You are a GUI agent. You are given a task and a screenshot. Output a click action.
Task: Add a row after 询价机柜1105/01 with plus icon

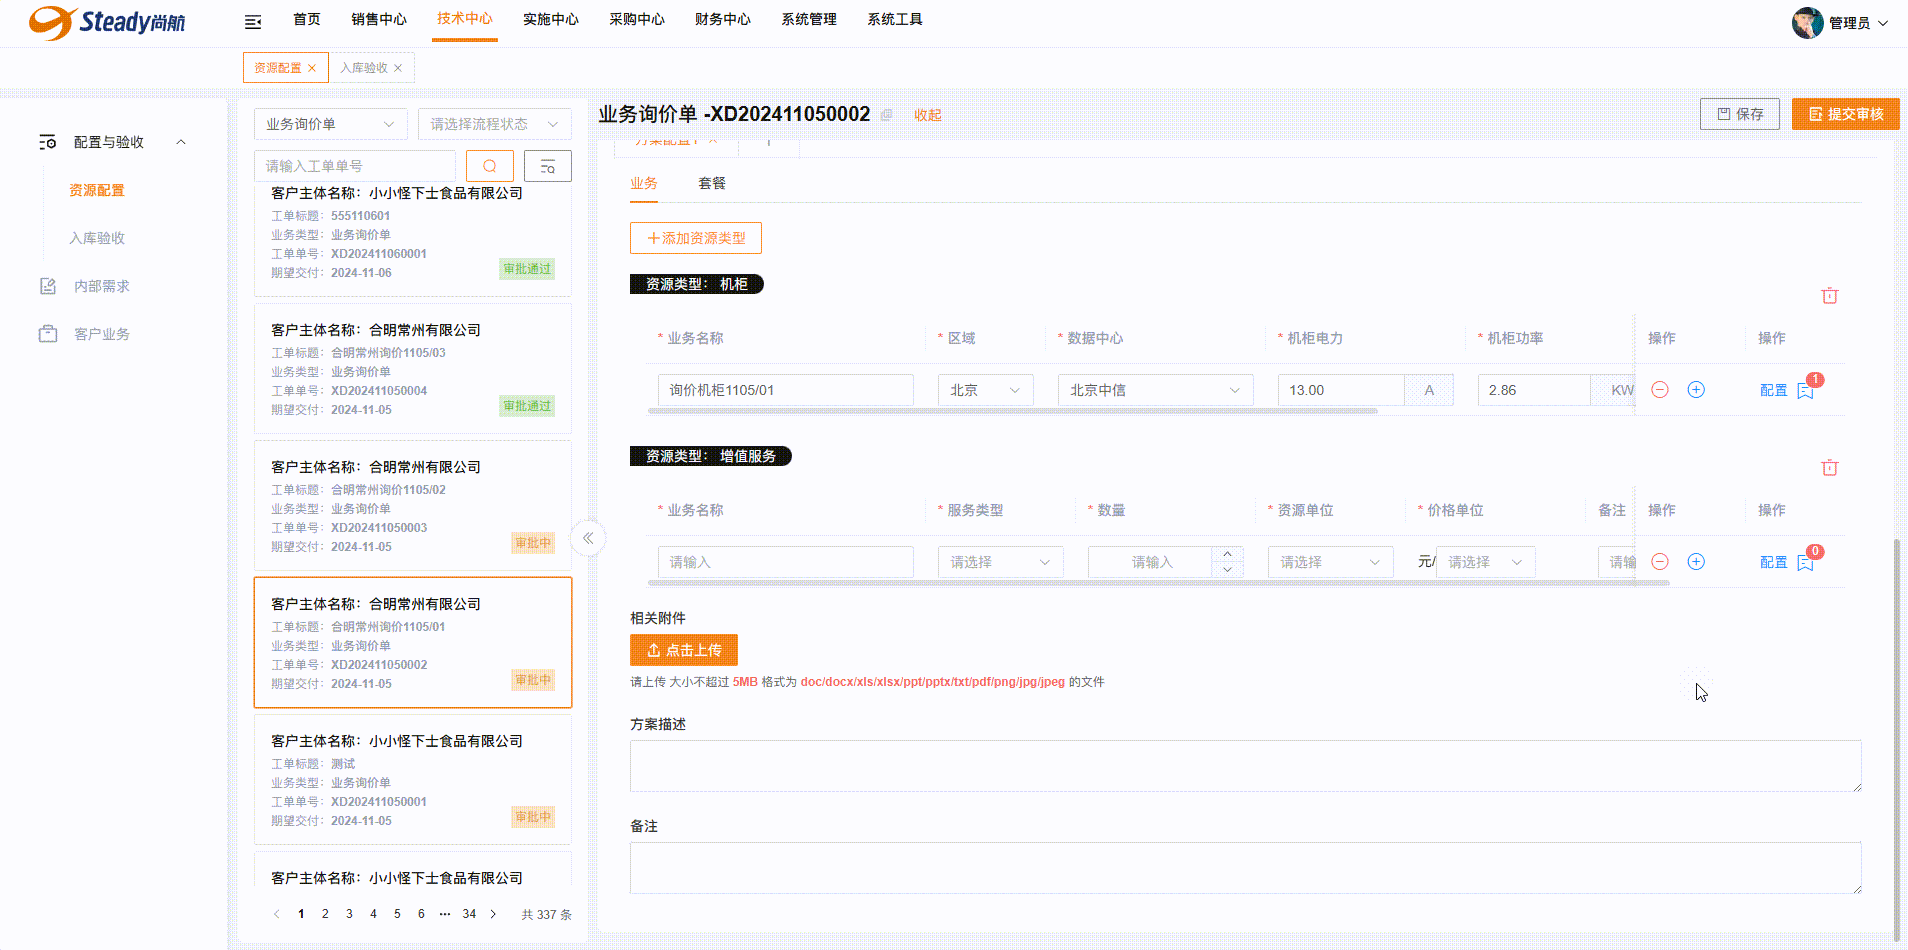coord(1696,390)
